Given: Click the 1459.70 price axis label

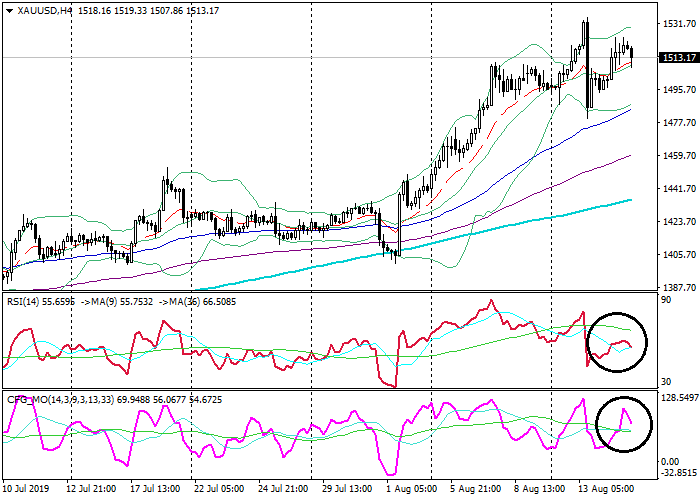Looking at the screenshot, I should (677, 156).
